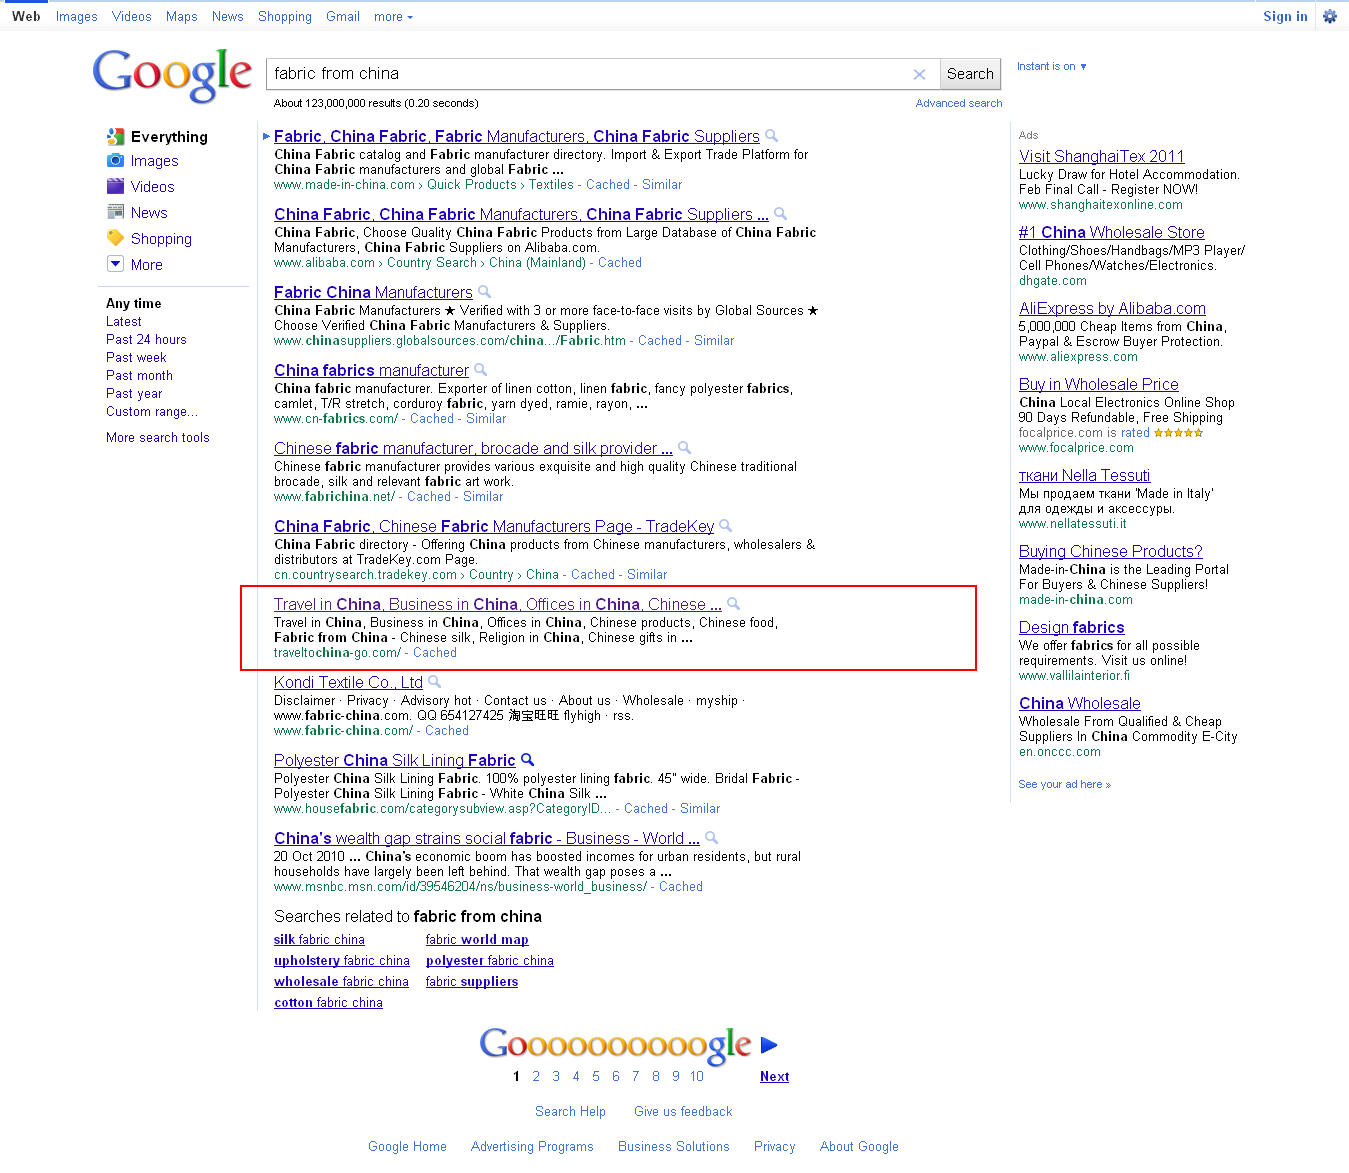Filter results to Past month
1349x1173 pixels.
(139, 376)
